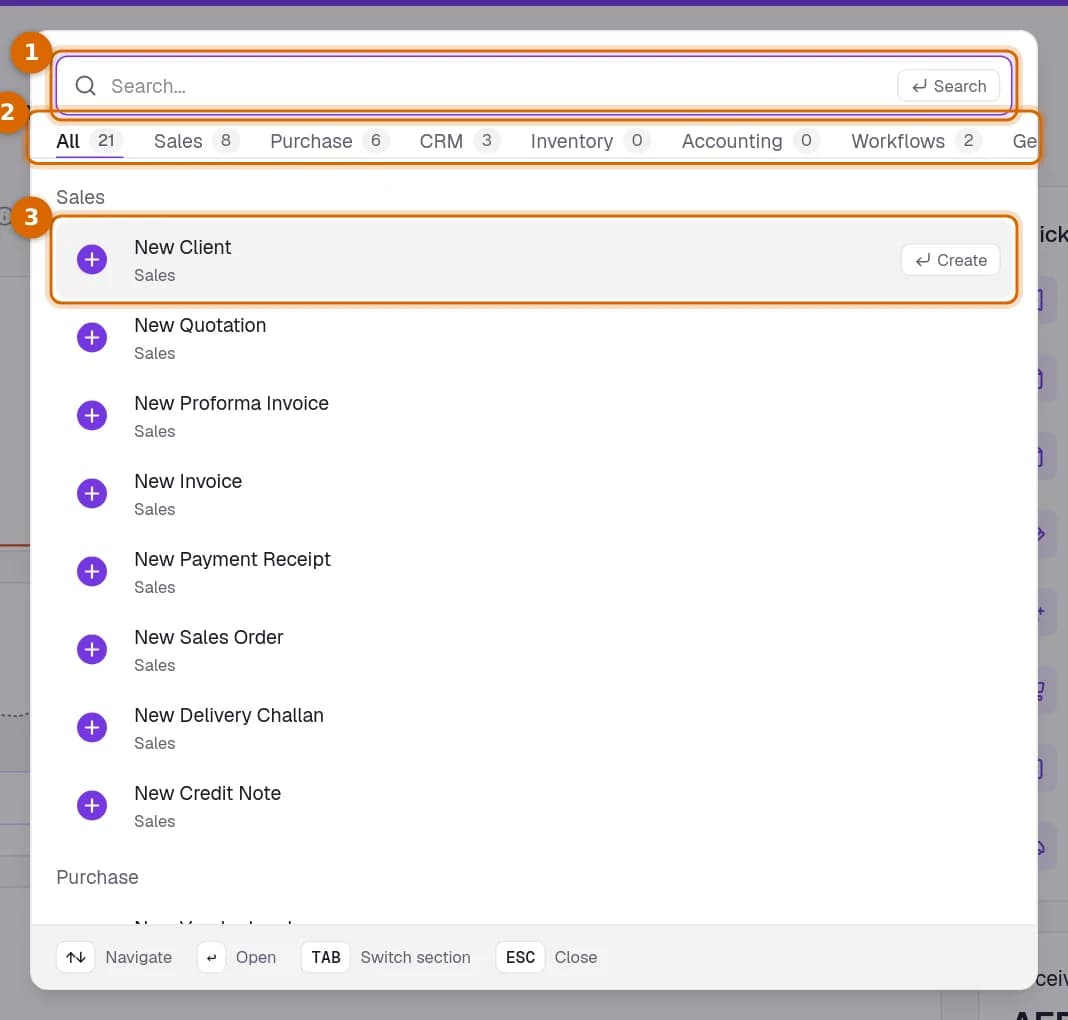Viewport: 1068px width, 1020px height.
Task: Open New Proforma Invoice entry text
Action: [x=231, y=403]
